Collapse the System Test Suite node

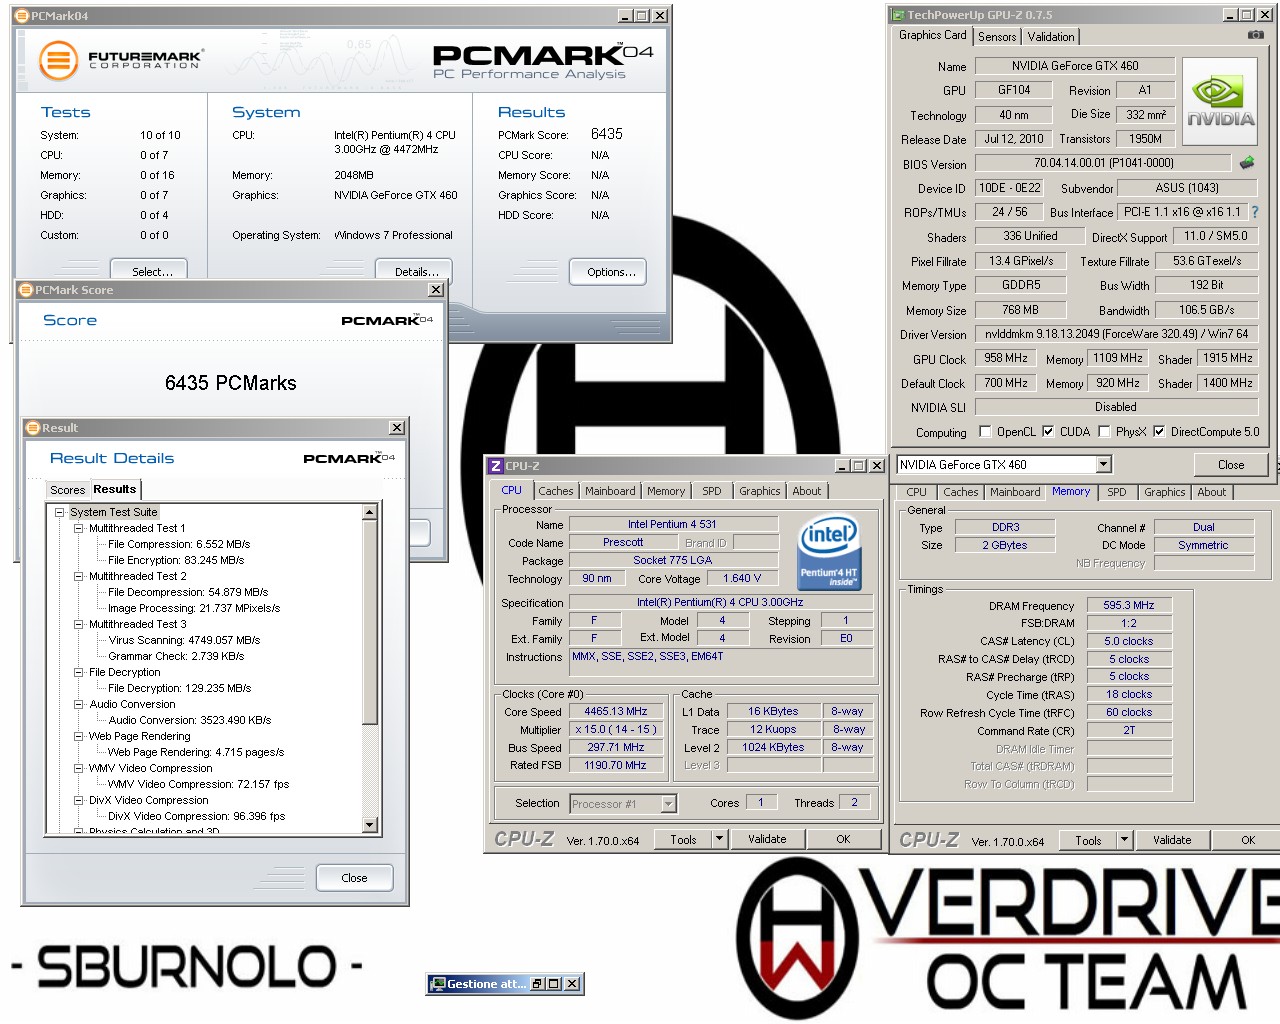(60, 512)
